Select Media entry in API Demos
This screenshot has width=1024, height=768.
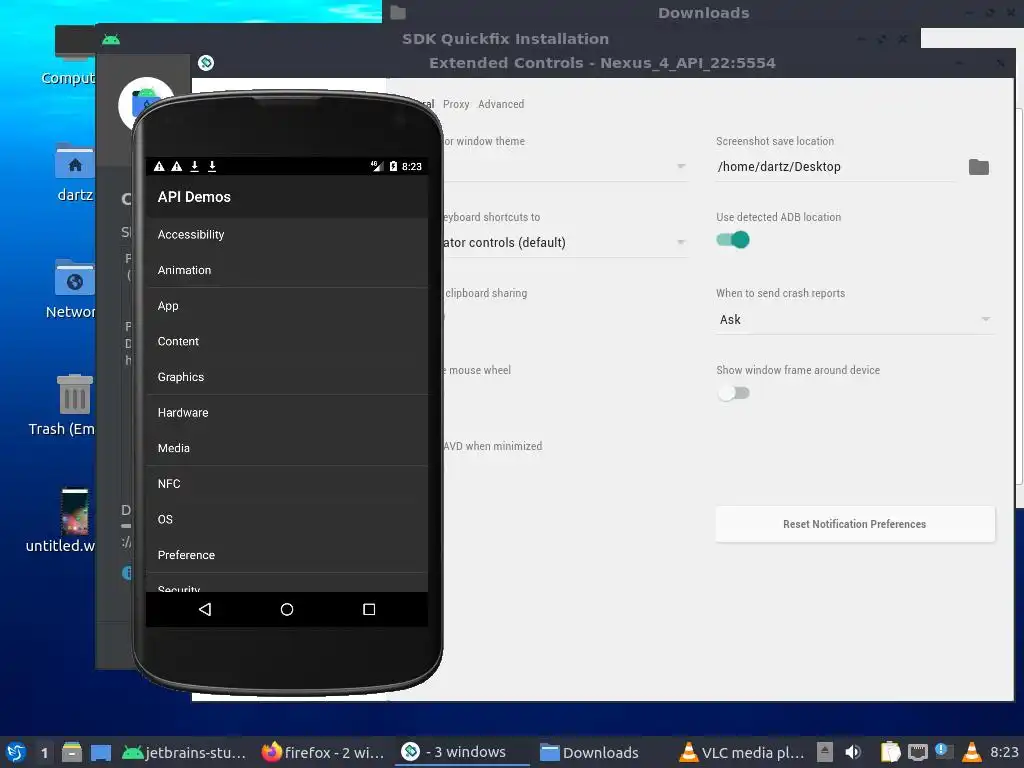coord(287,448)
